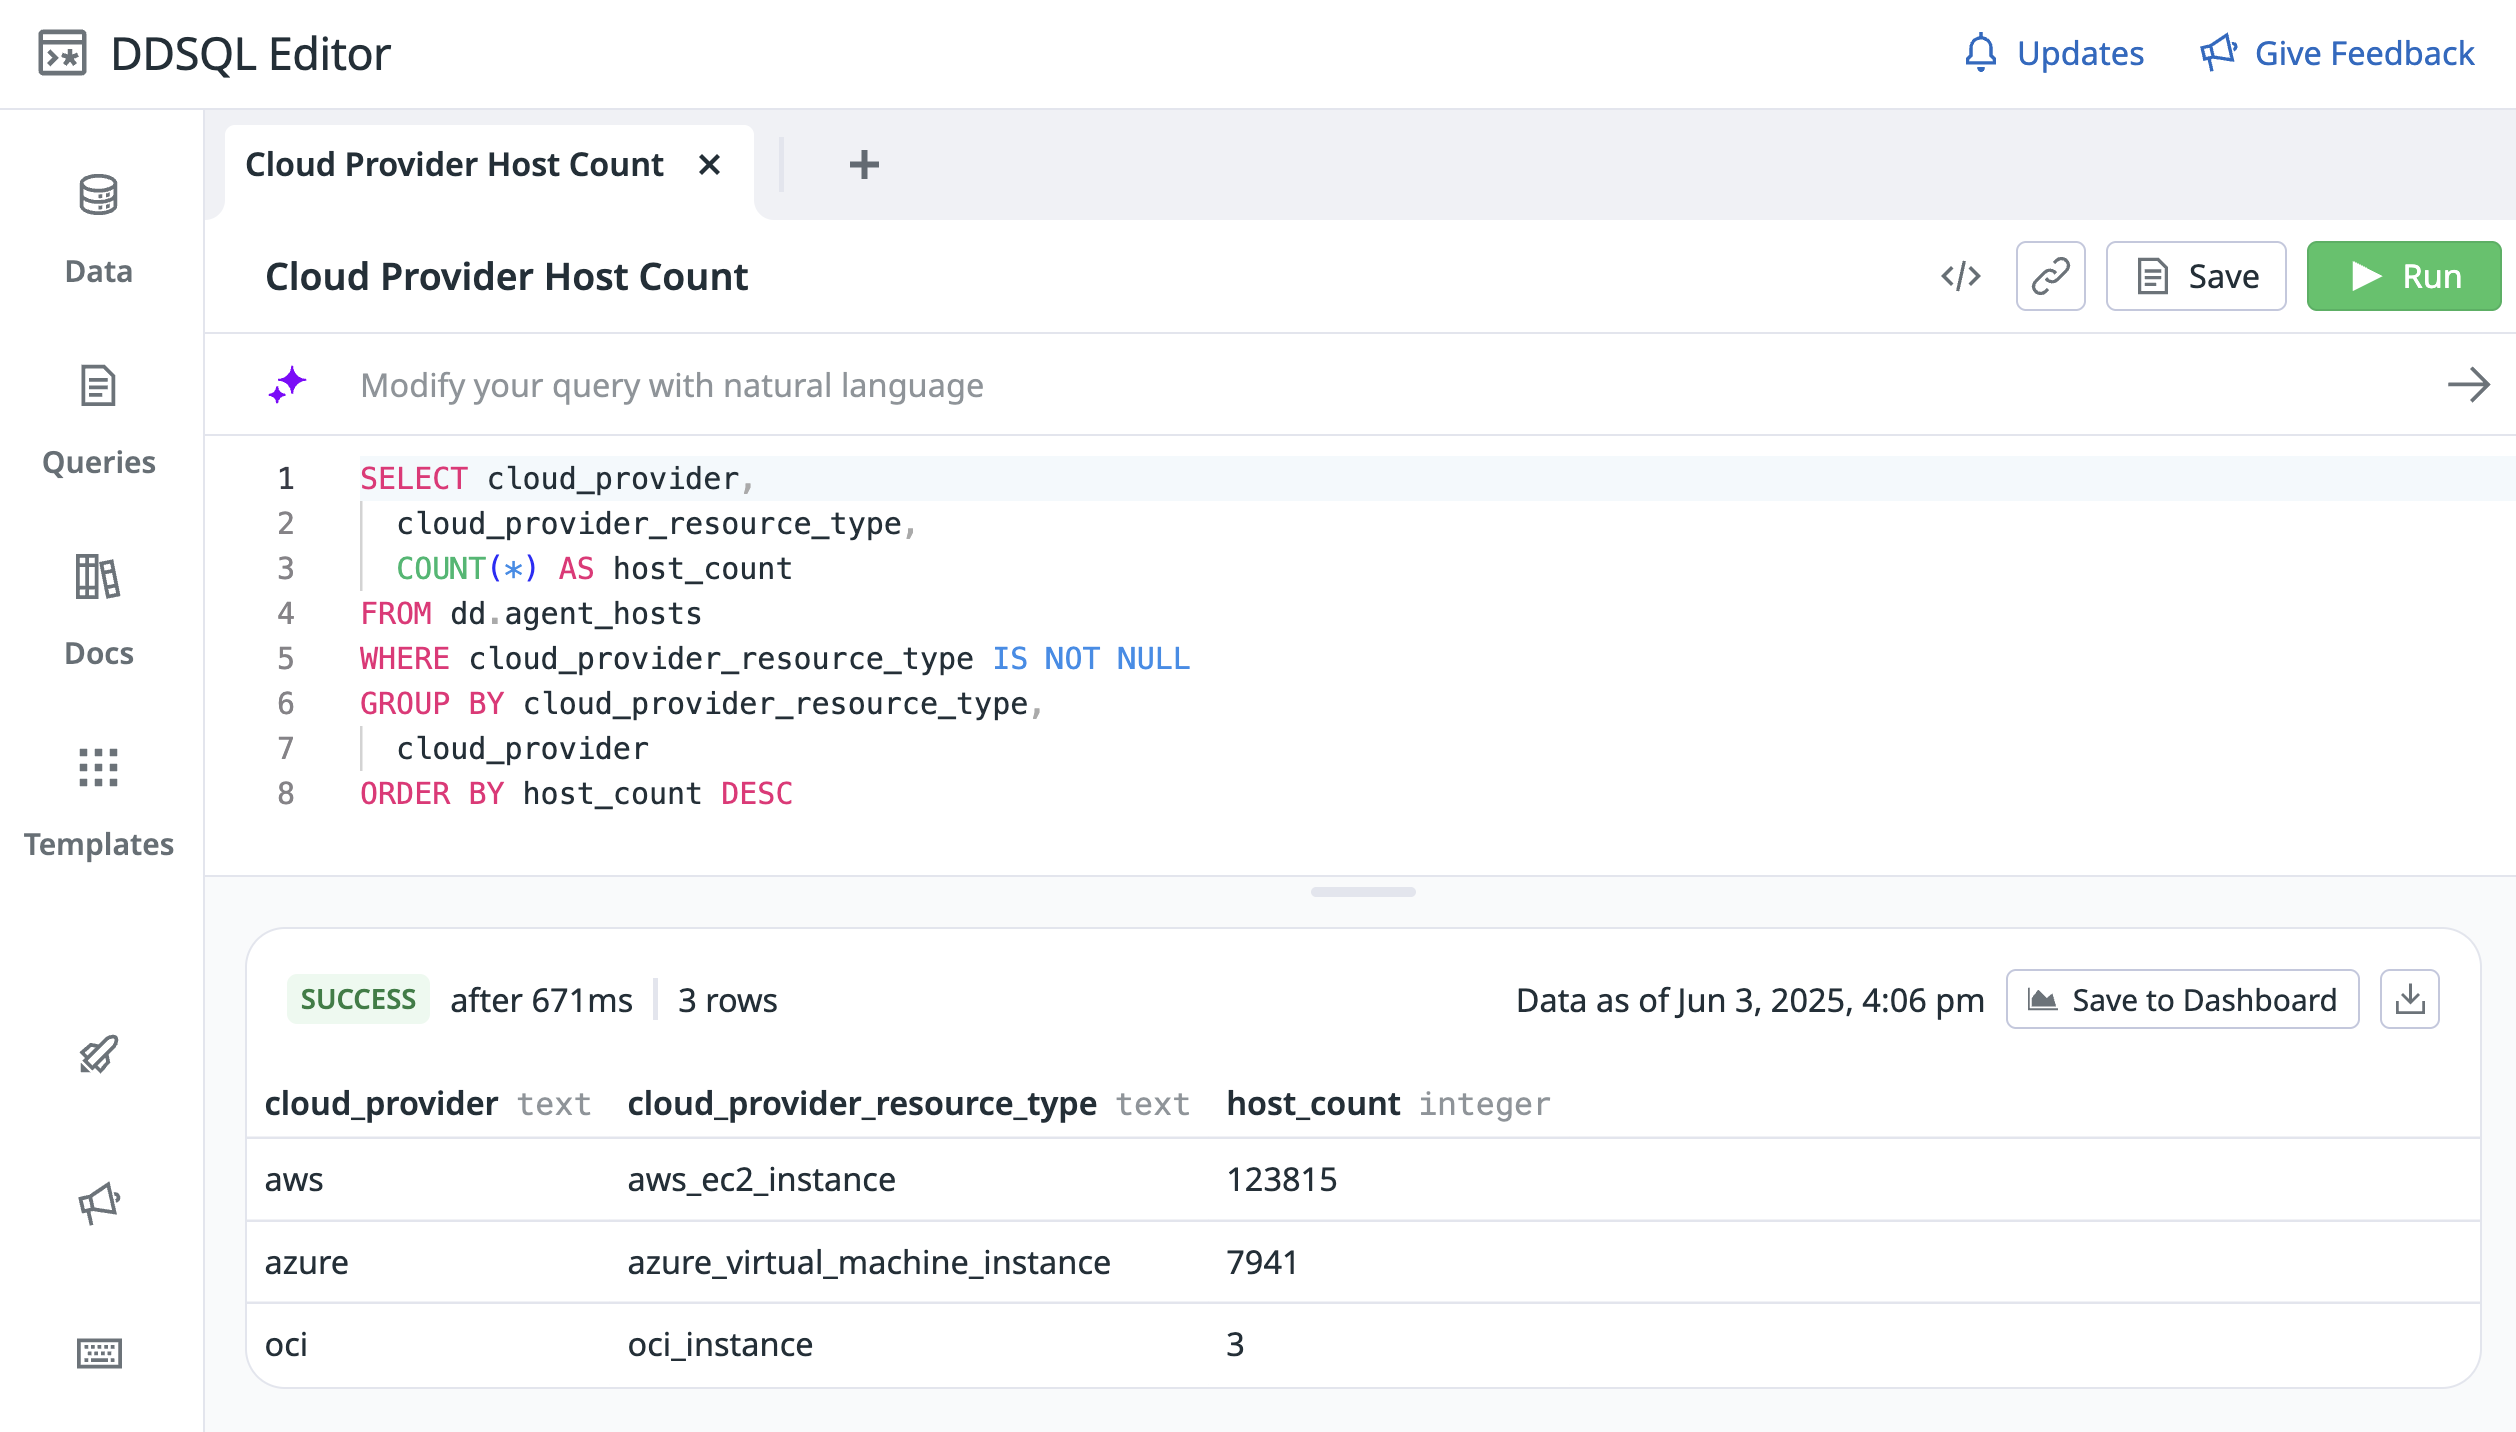Click the data timestamp text

coord(1749,1001)
